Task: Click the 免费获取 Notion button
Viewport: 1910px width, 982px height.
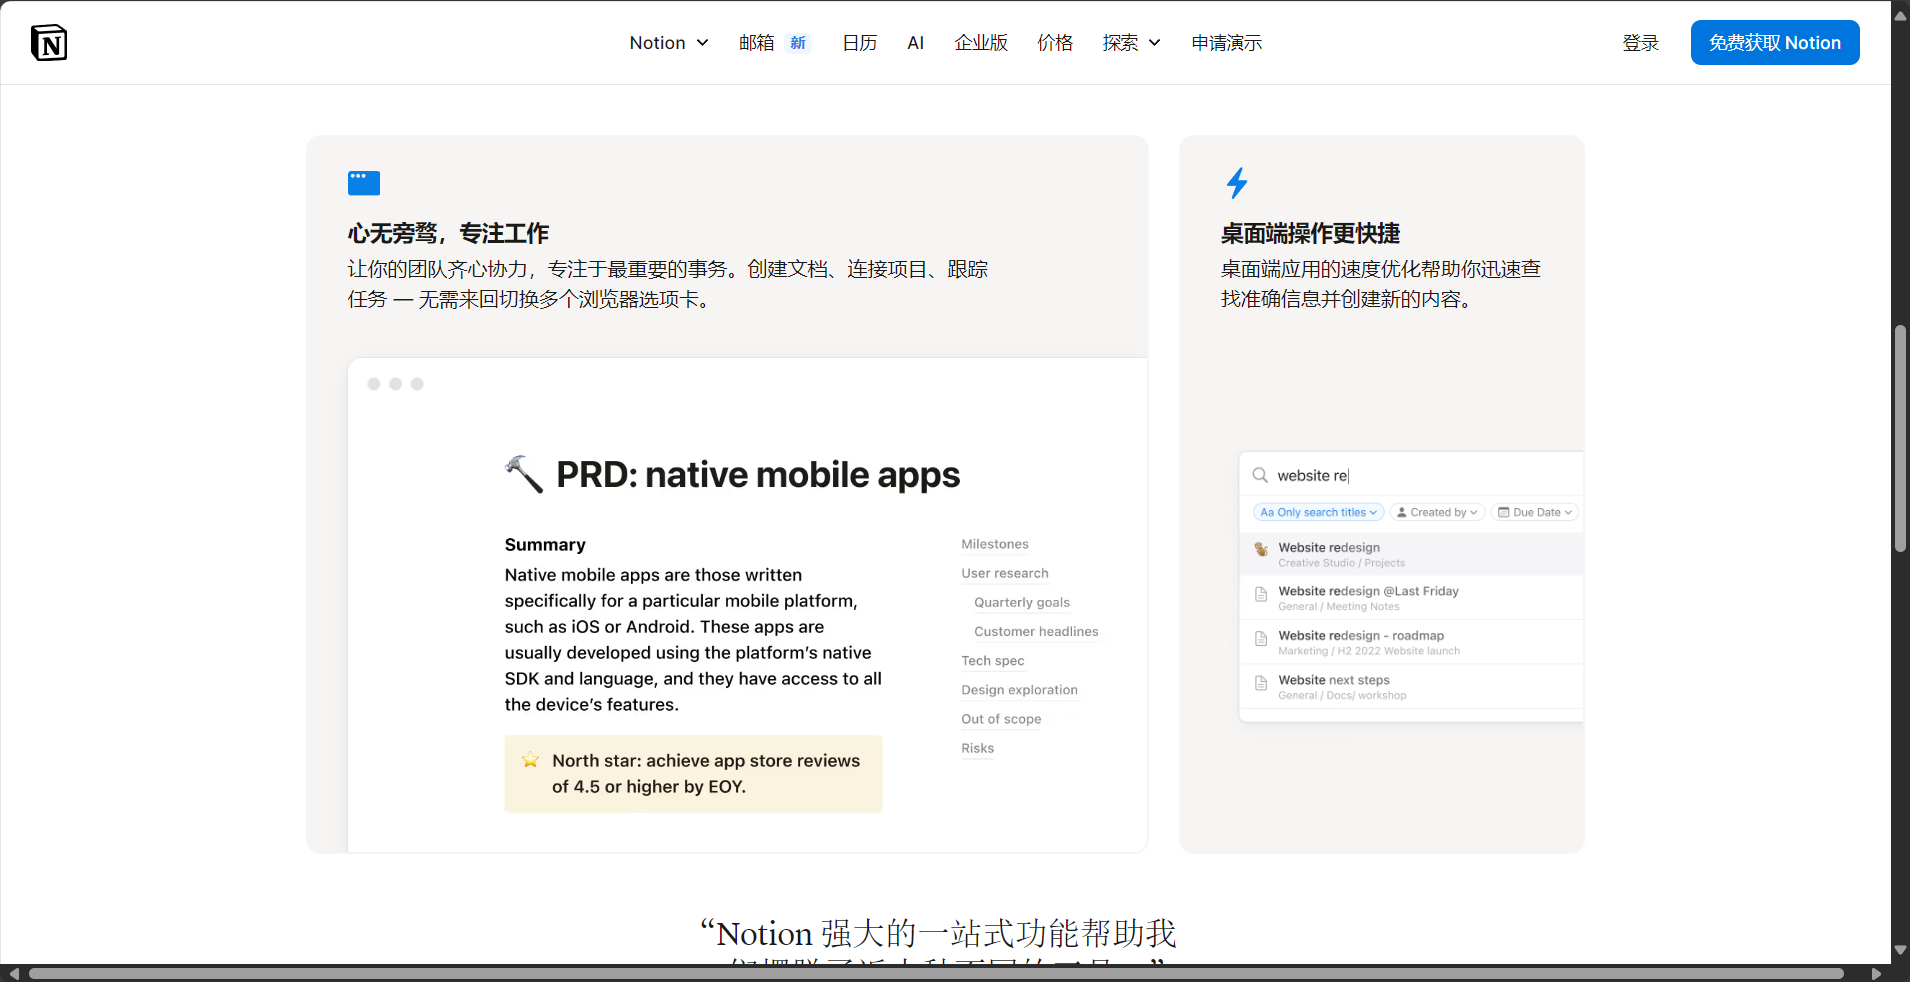Action: (1775, 43)
